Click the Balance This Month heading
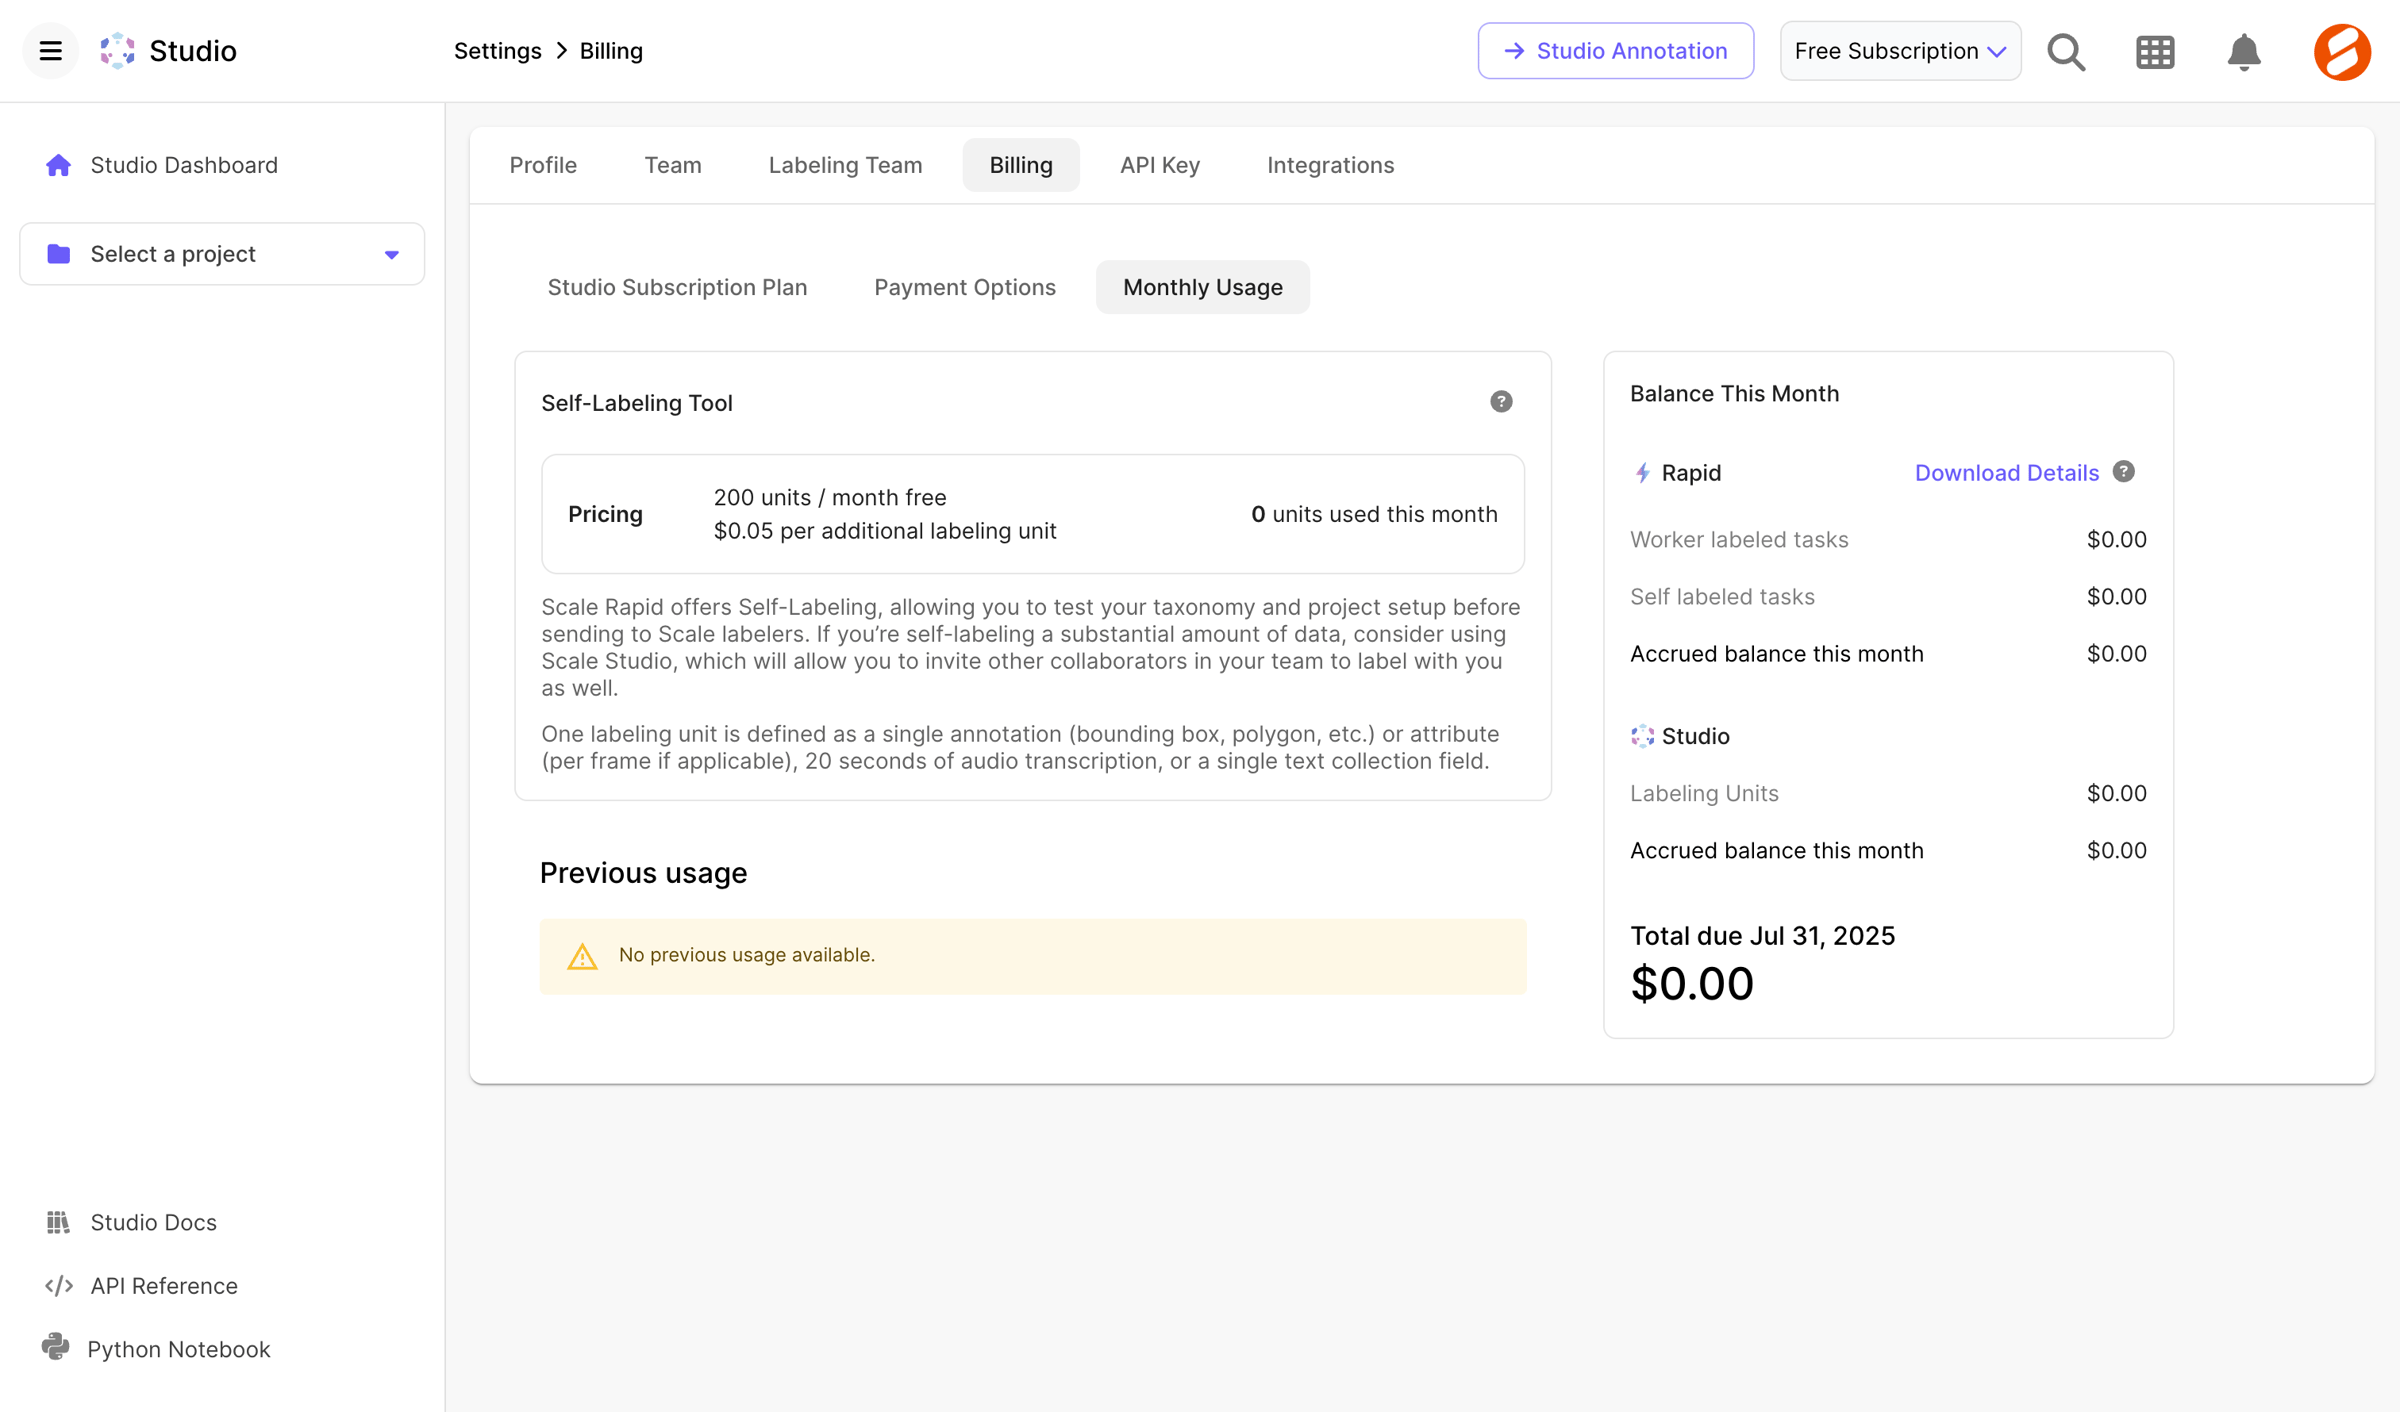Image resolution: width=2400 pixels, height=1412 pixels. [x=1734, y=394]
